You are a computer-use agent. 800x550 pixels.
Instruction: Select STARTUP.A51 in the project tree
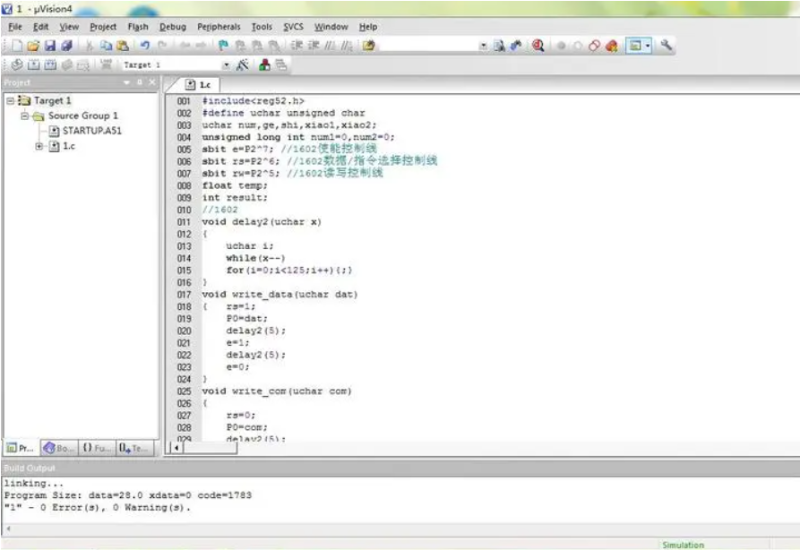(86, 131)
